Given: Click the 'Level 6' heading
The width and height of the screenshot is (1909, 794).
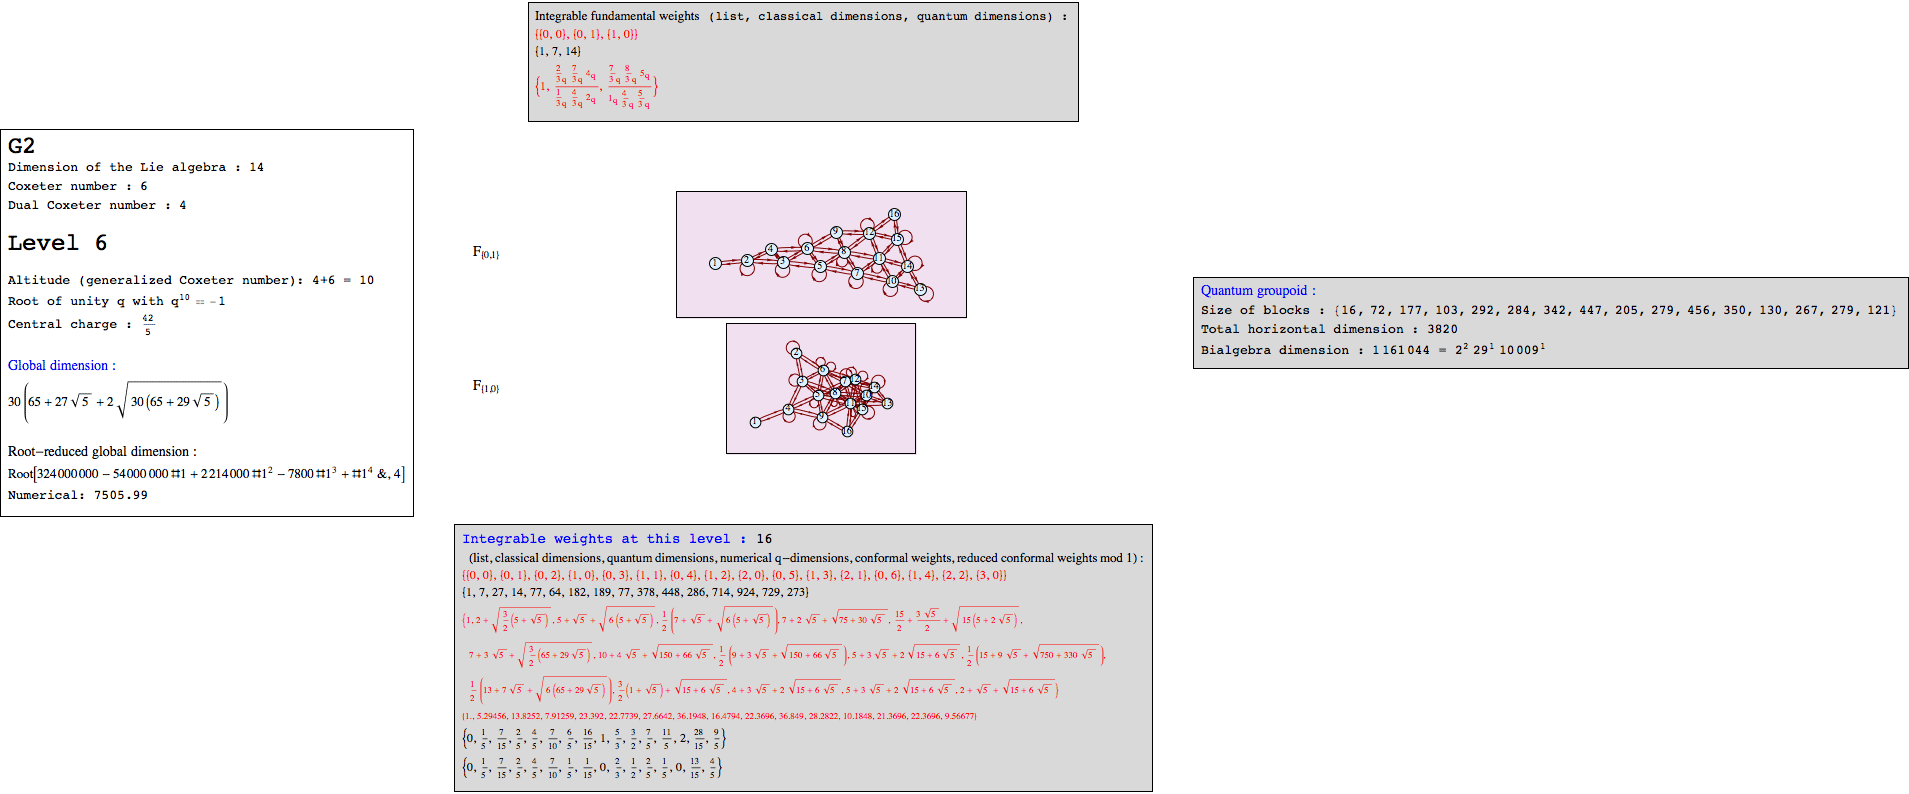Looking at the screenshot, I should (57, 243).
